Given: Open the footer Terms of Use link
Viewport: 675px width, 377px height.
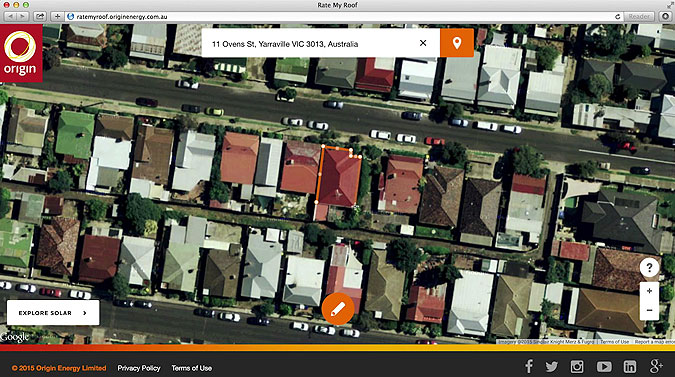Looking at the screenshot, I should [192, 368].
